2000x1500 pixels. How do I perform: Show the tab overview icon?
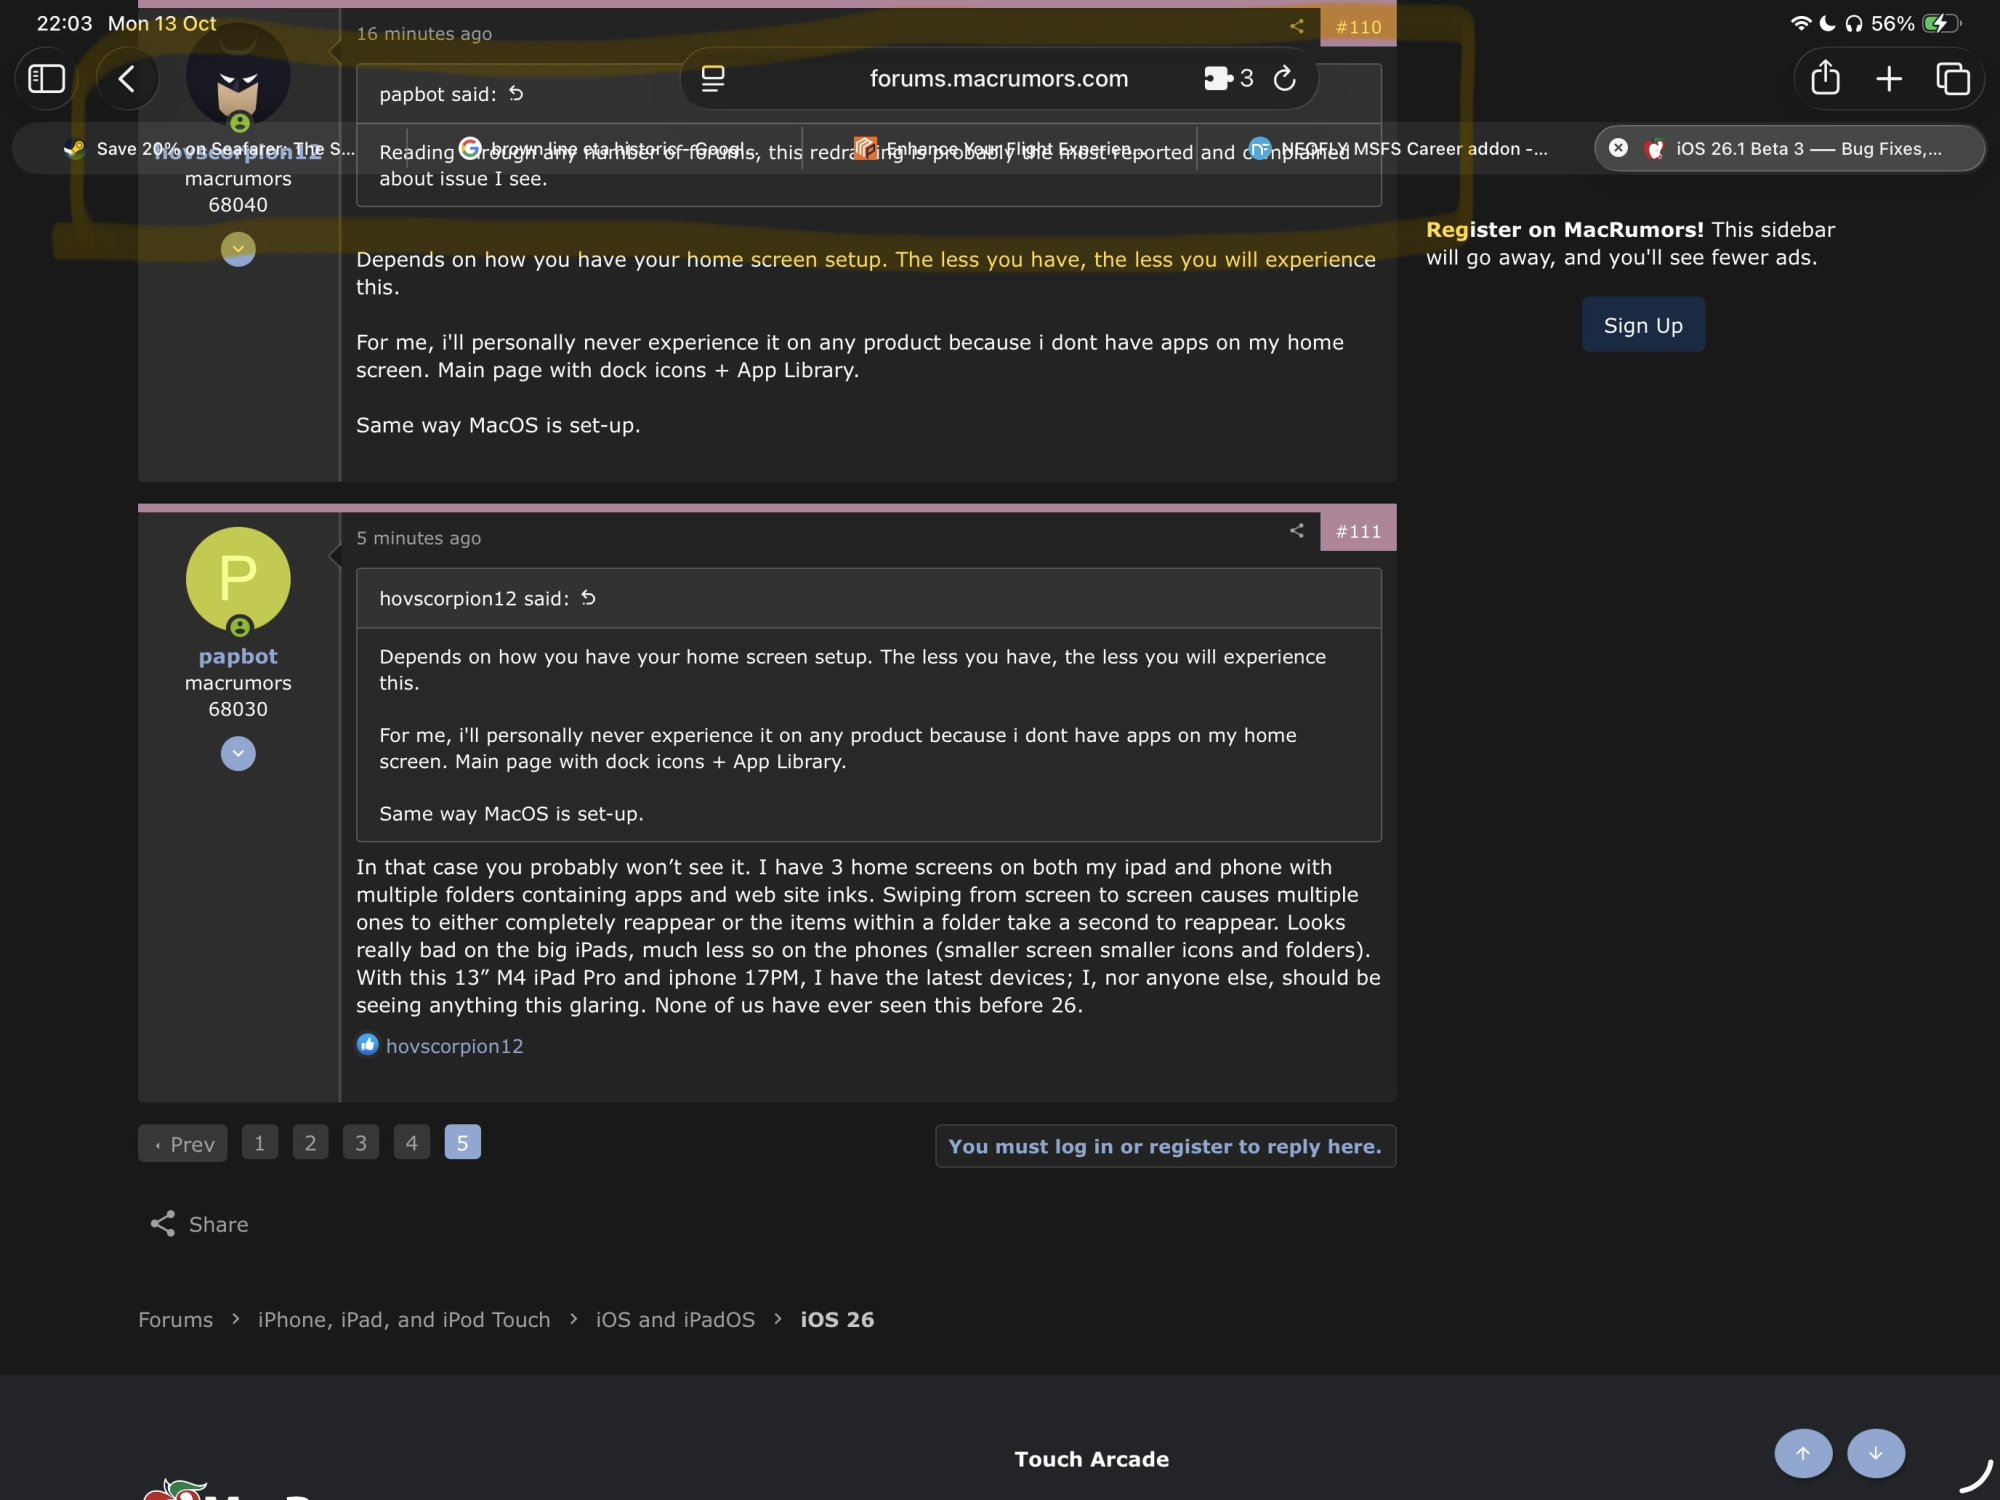[1952, 79]
